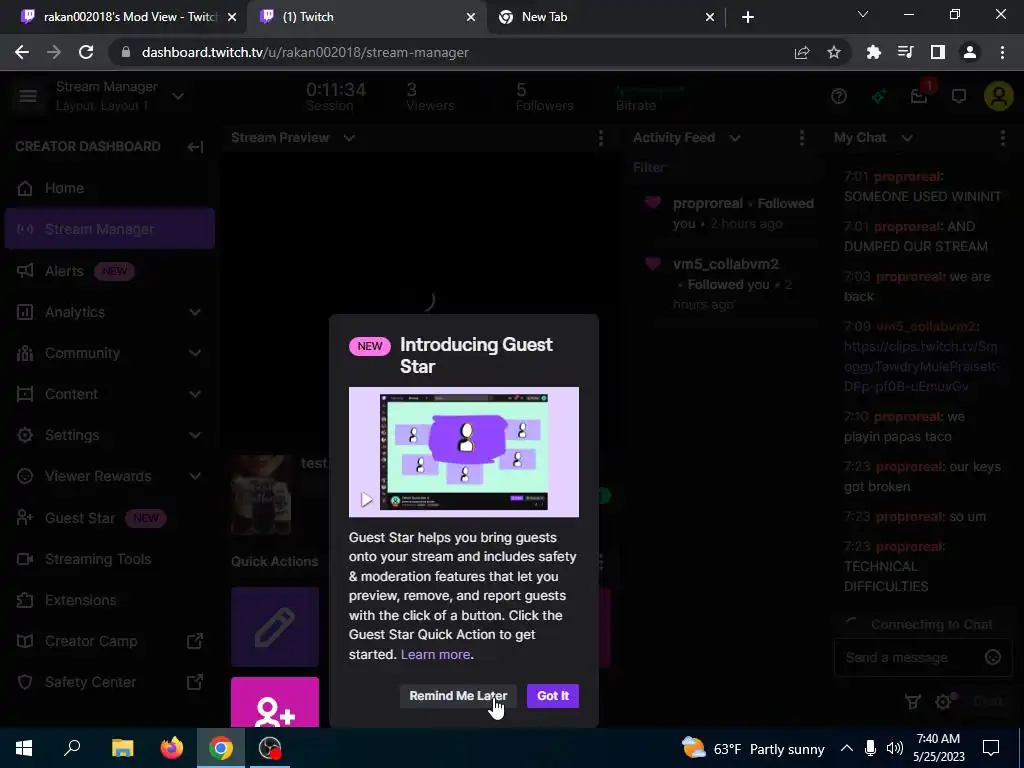Click the clips.twitch.tv link in chat

(921, 366)
